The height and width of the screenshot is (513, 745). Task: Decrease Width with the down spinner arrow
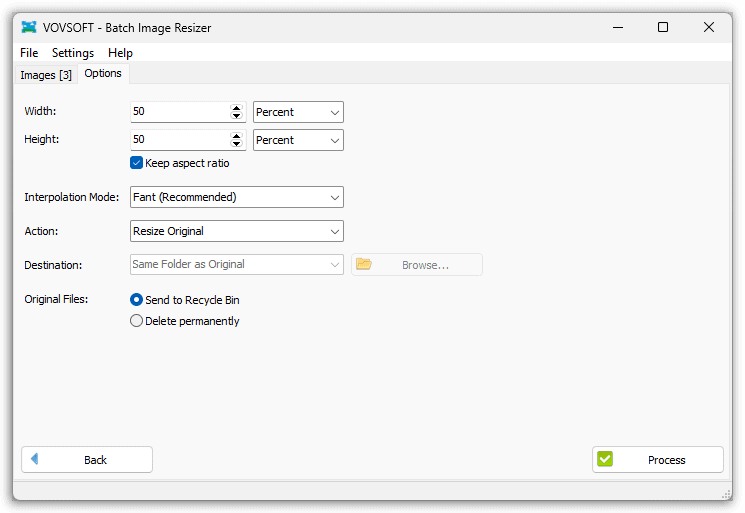point(236,116)
